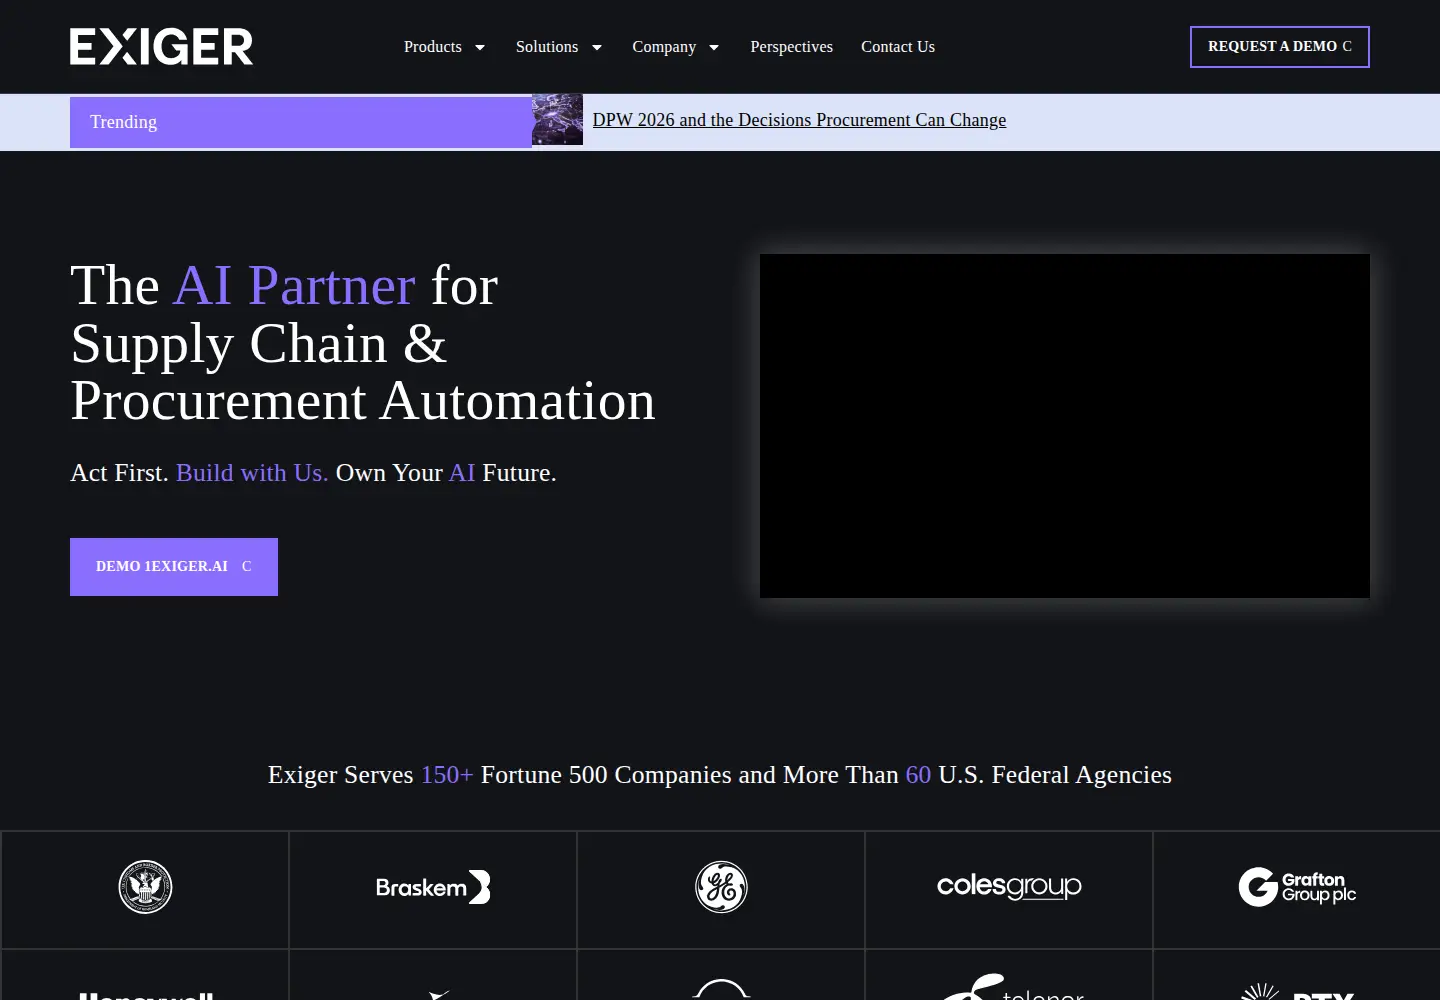1440x1000 pixels.
Task: Click the Demo 1Exiger.AI button
Action: tap(174, 567)
